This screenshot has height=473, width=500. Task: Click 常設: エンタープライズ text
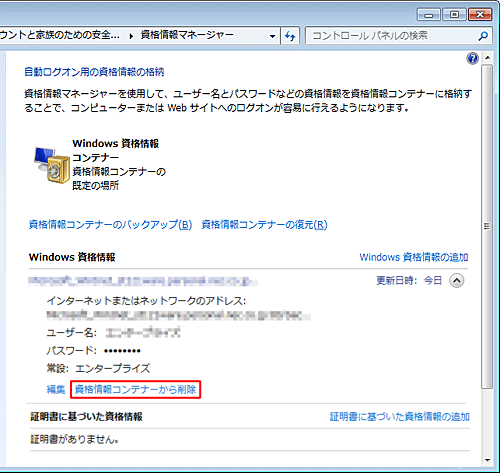click(98, 368)
